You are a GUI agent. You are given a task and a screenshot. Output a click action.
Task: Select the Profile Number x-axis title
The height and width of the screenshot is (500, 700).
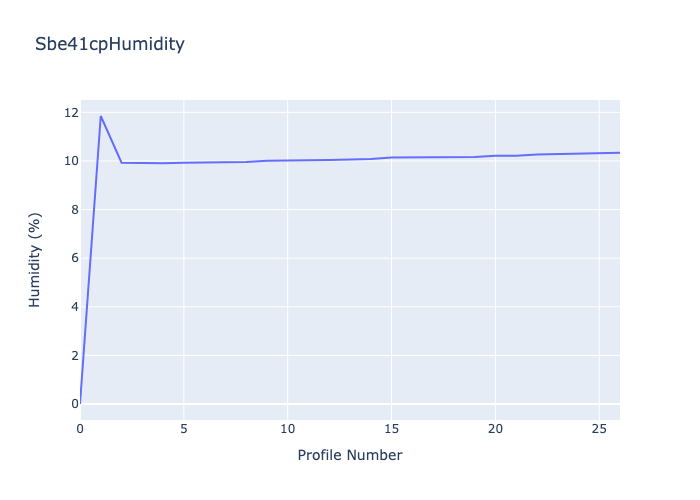click(x=349, y=455)
